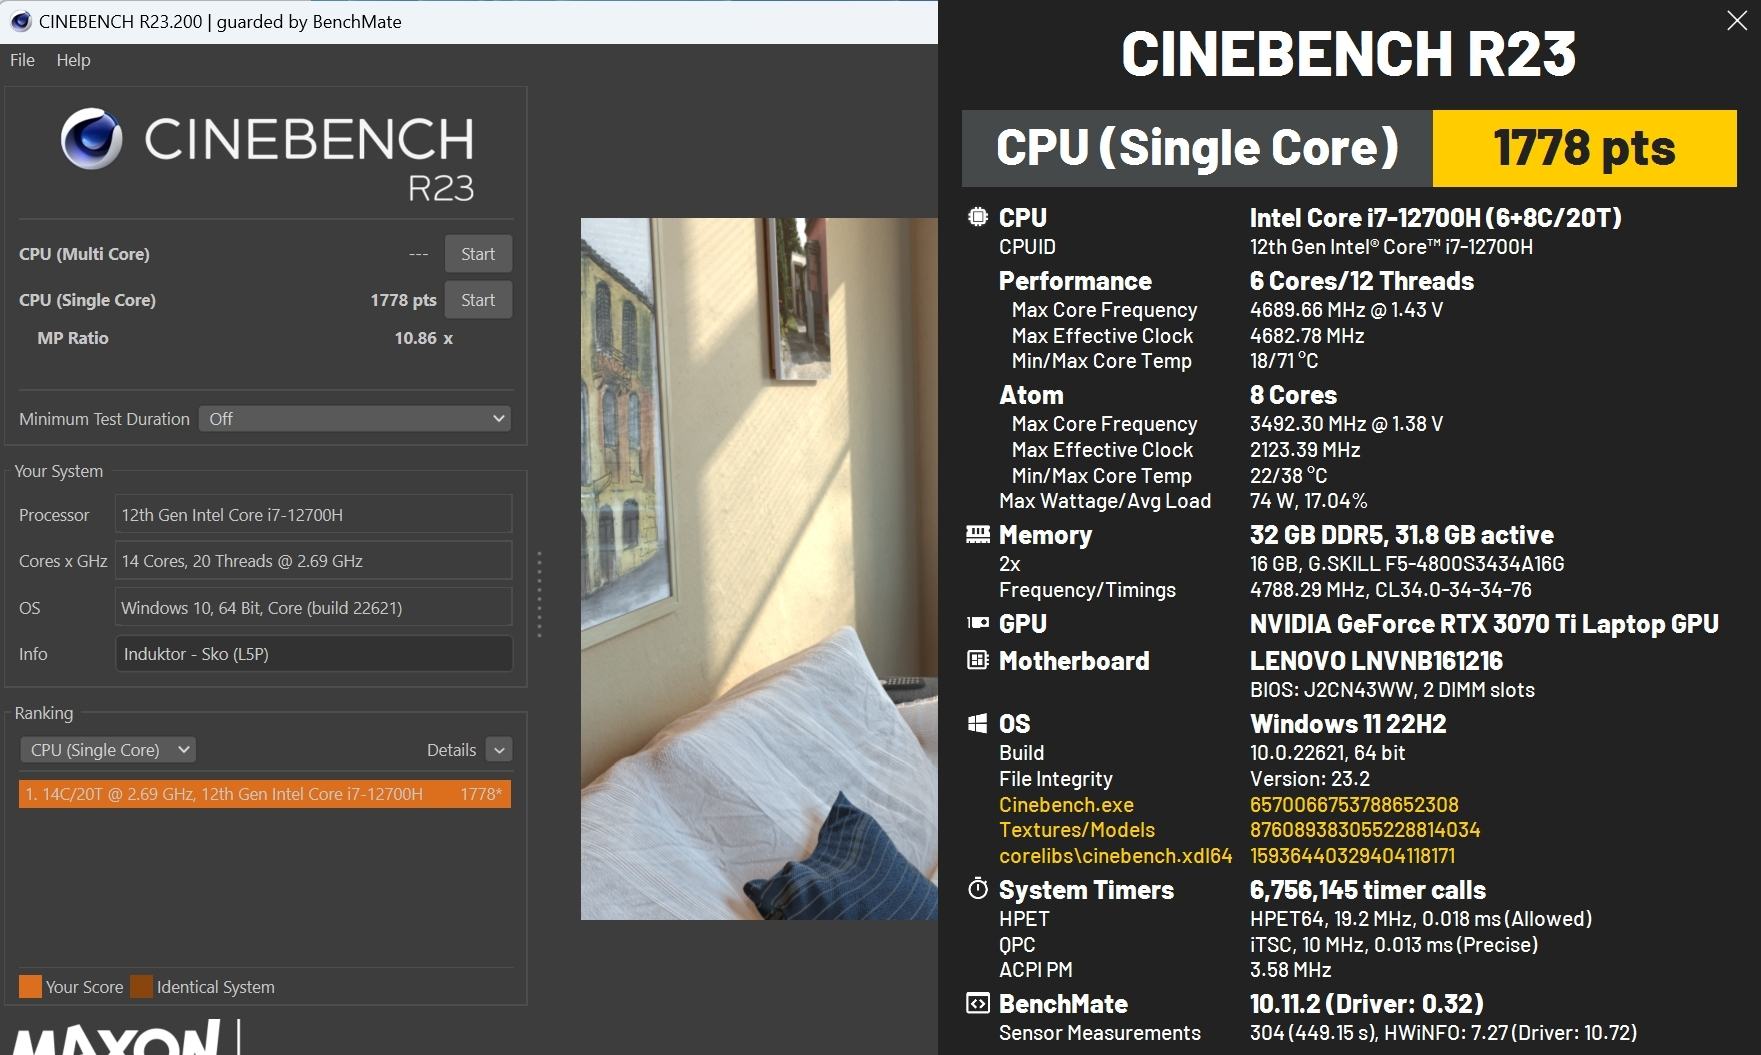Click the corelibs\cinebench.xdl64 entry

pyautogui.click(x=1115, y=856)
